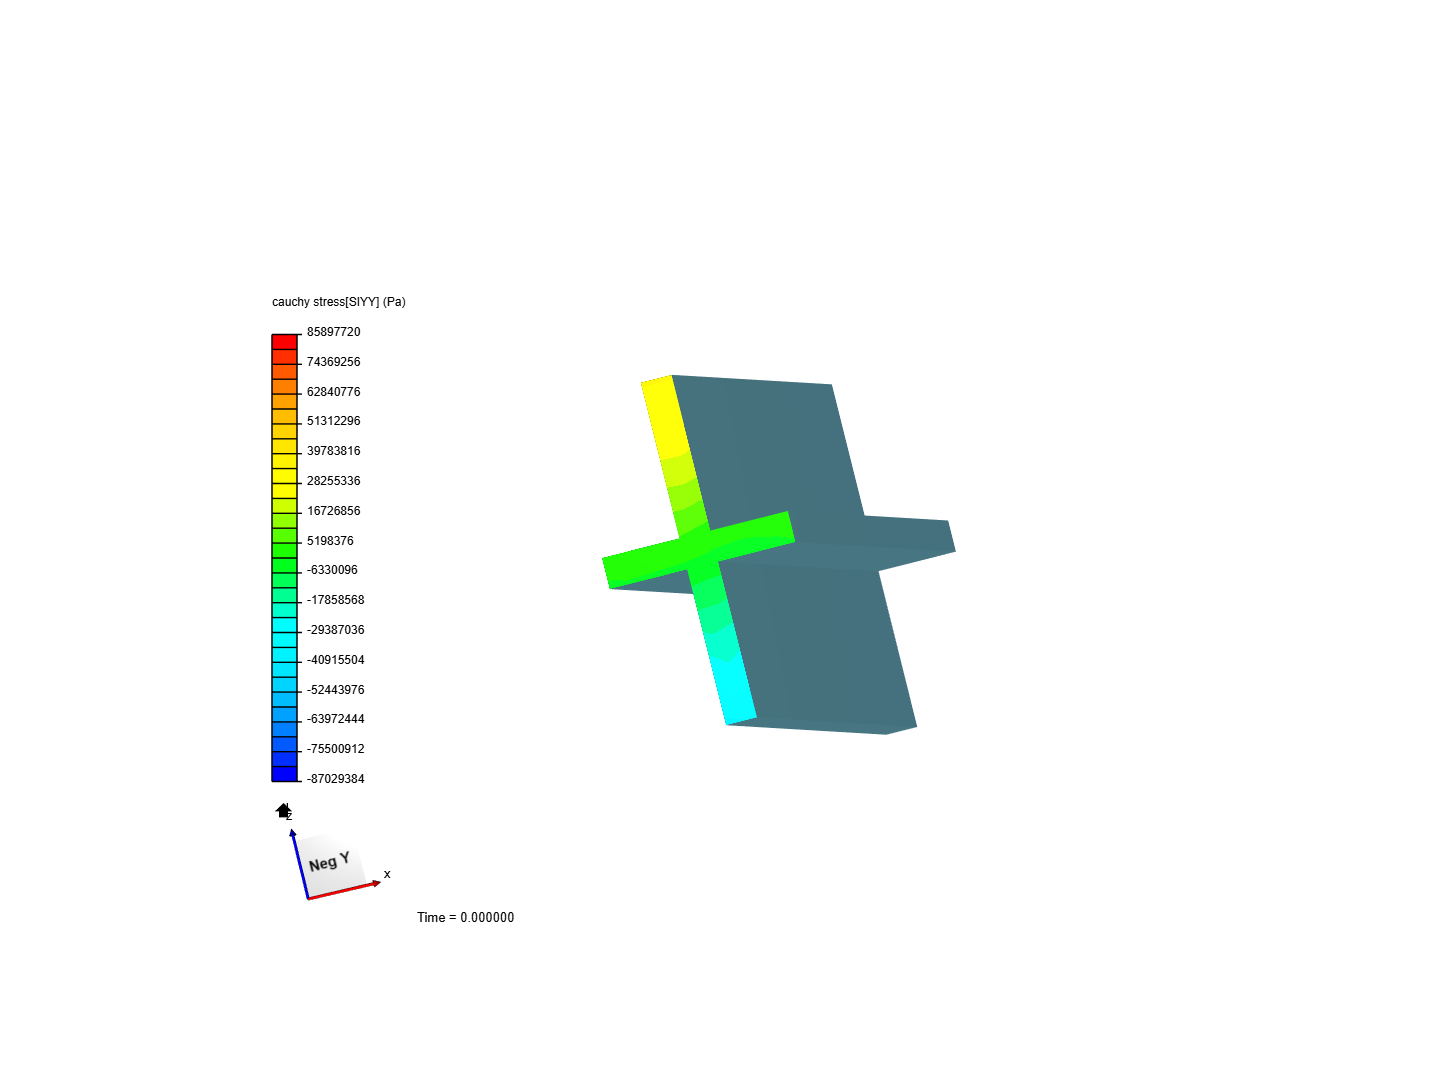The image size is (1440, 1080).
Task: Click the yellow upper end of the model strip
Action: (x=664, y=418)
